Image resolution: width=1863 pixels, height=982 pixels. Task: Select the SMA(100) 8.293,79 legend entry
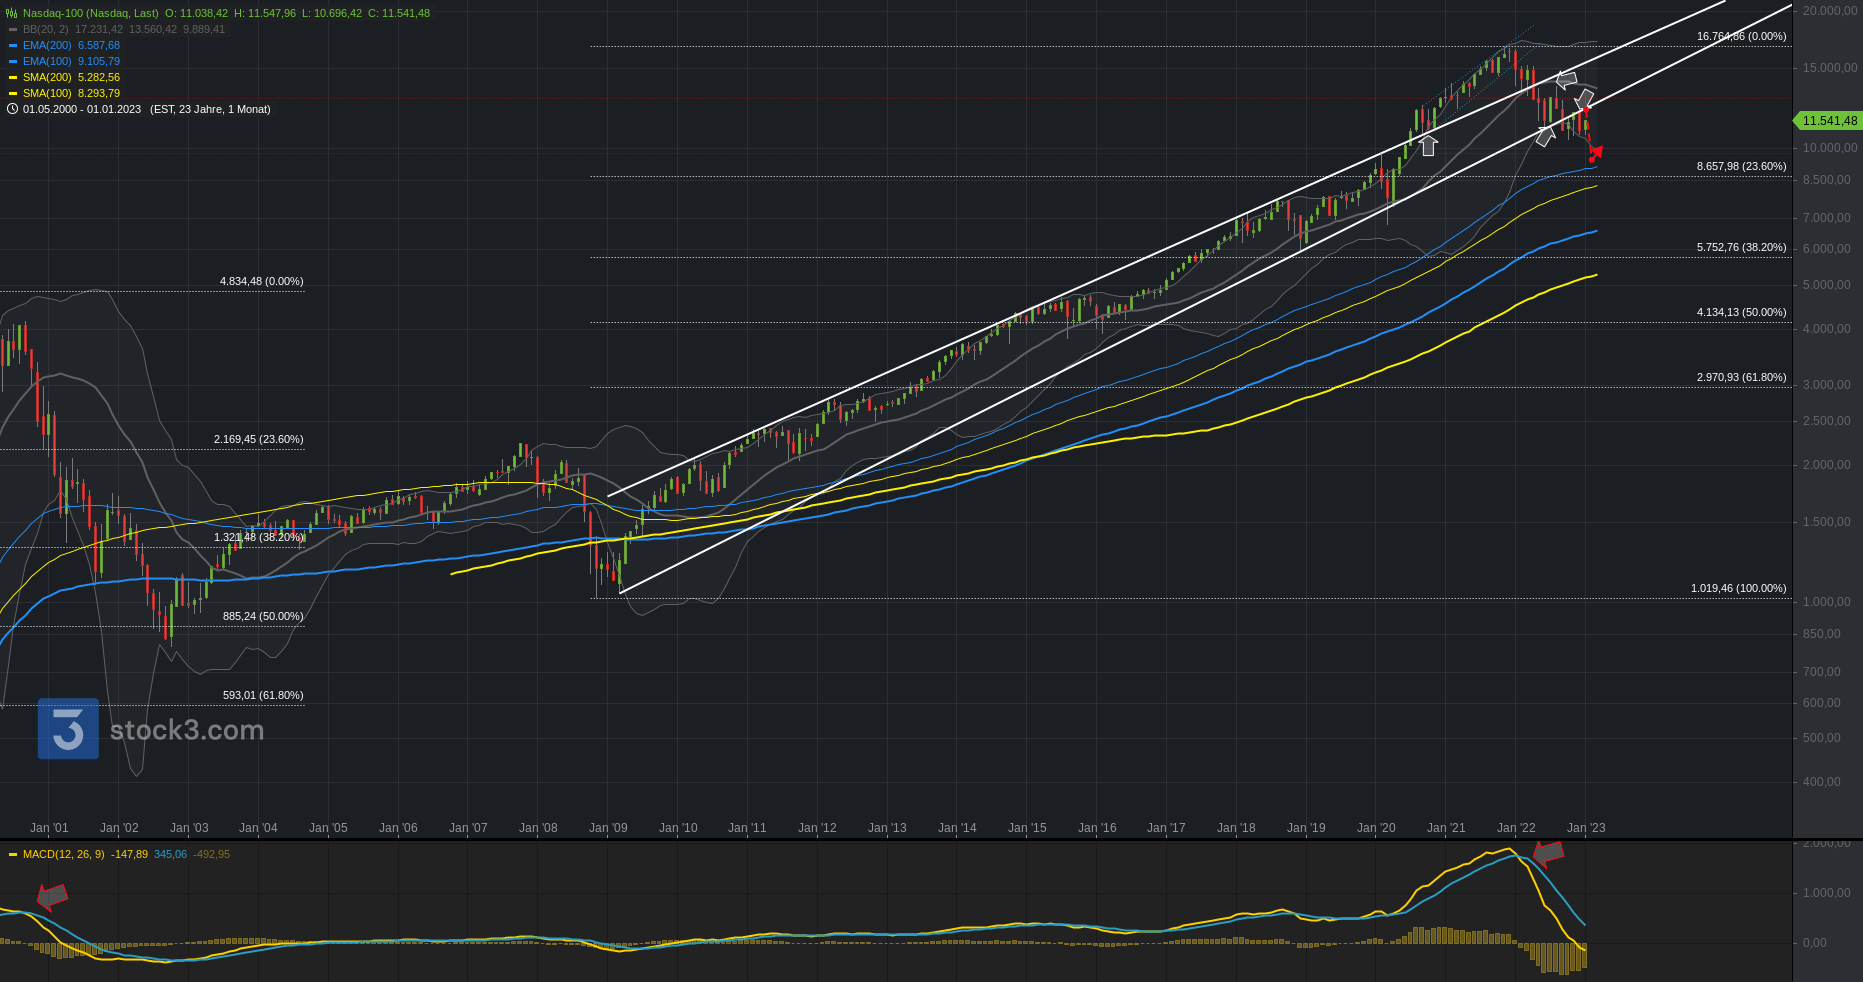pos(71,93)
